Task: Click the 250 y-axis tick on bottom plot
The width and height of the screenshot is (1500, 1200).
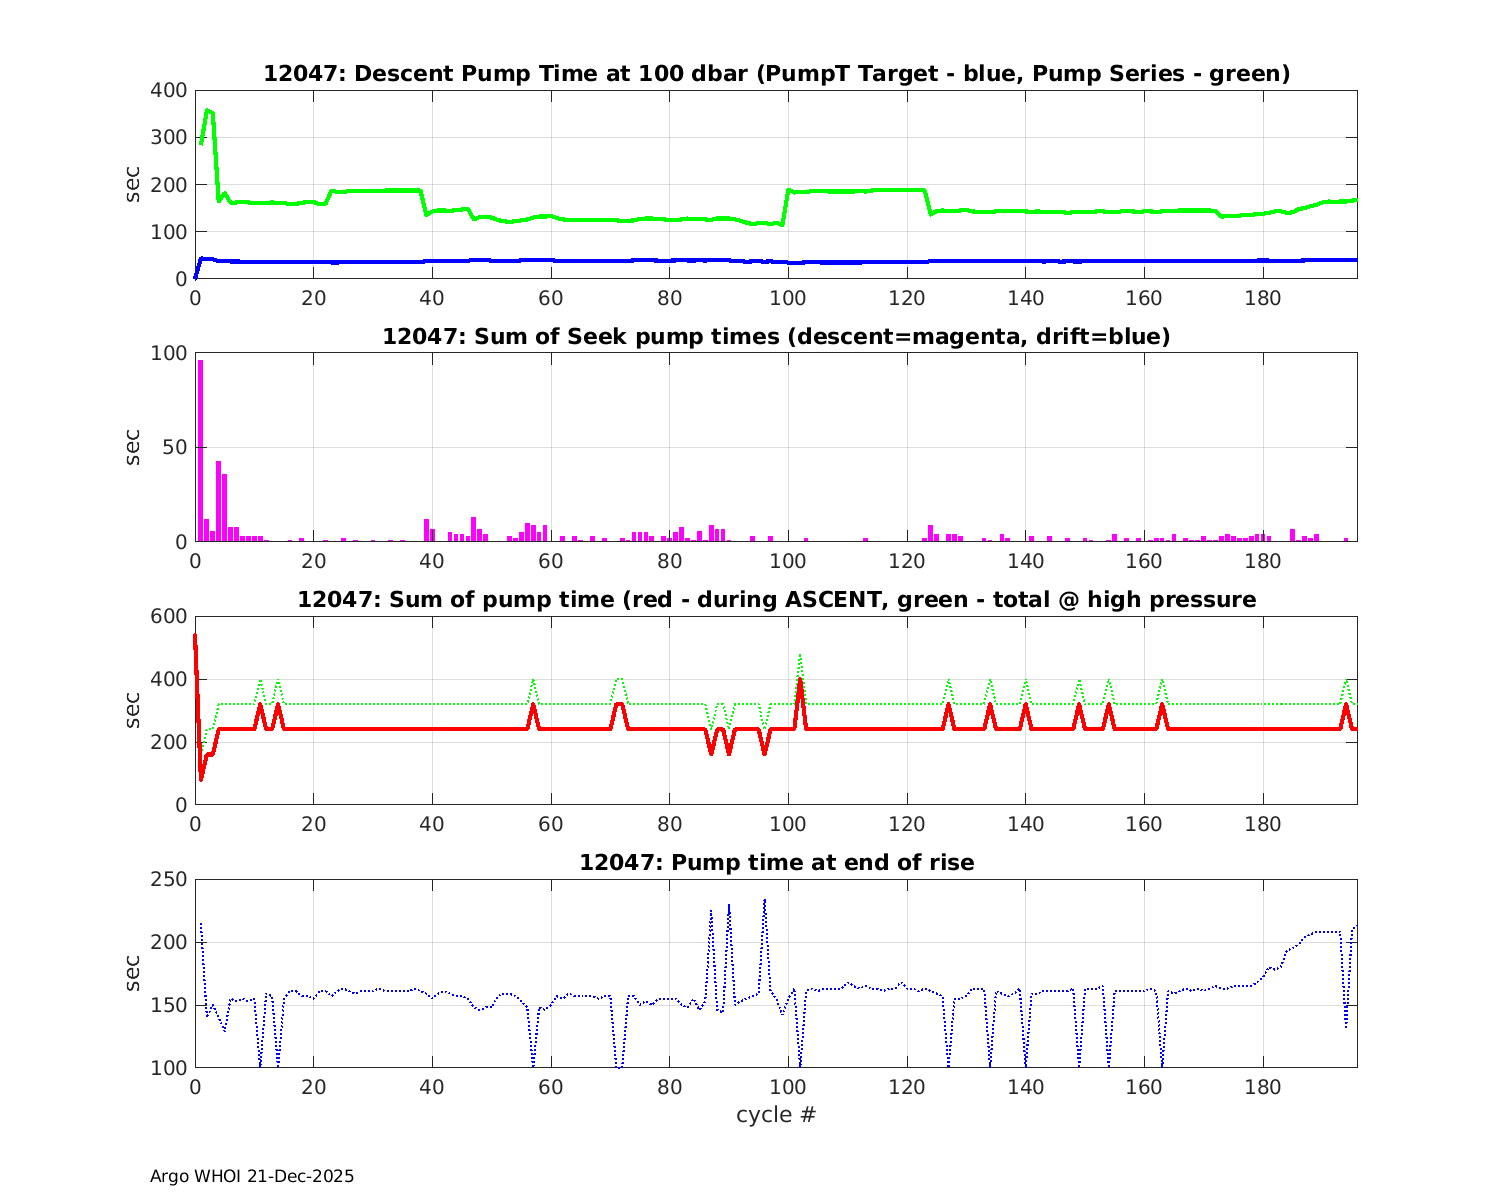Action: click(x=168, y=880)
